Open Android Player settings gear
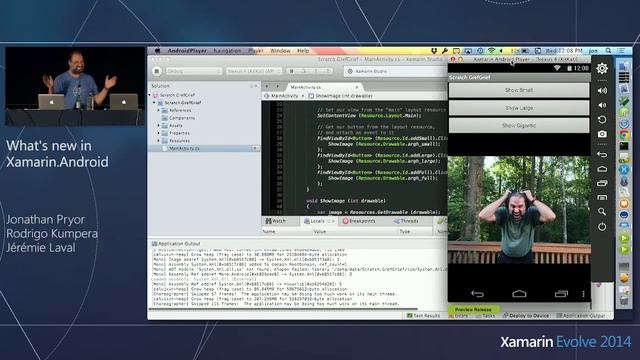 (602, 69)
